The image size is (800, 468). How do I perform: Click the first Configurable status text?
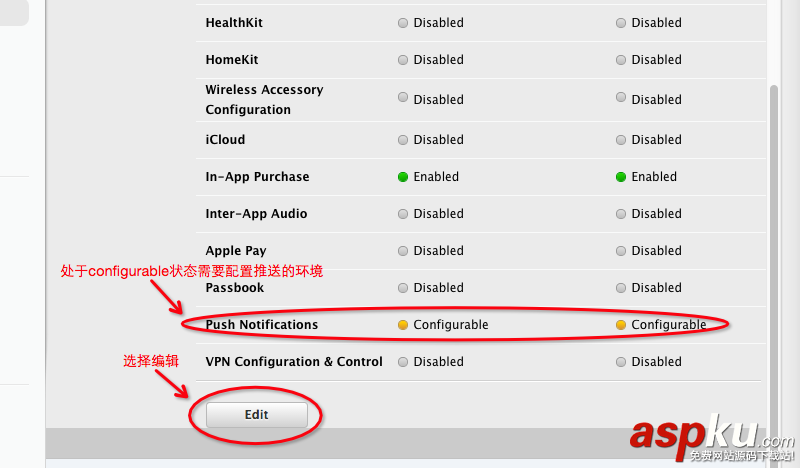tap(451, 325)
